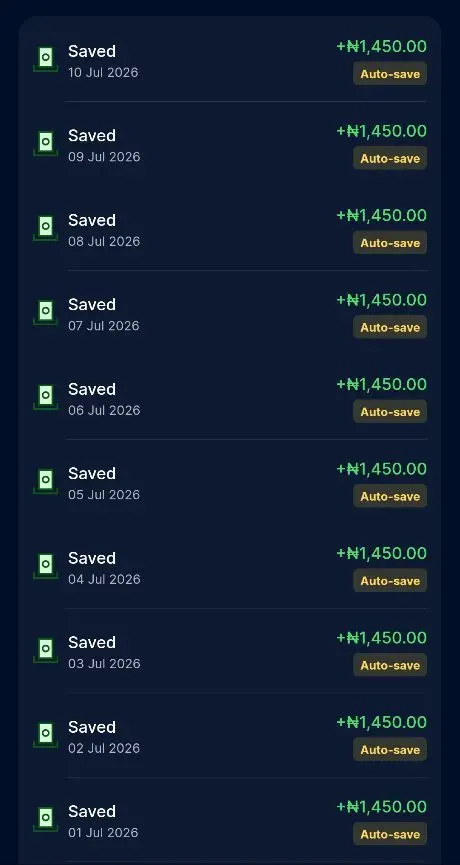Tap the cash icon for 01 Jul 2026
The image size is (460, 865).
[x=46, y=819]
